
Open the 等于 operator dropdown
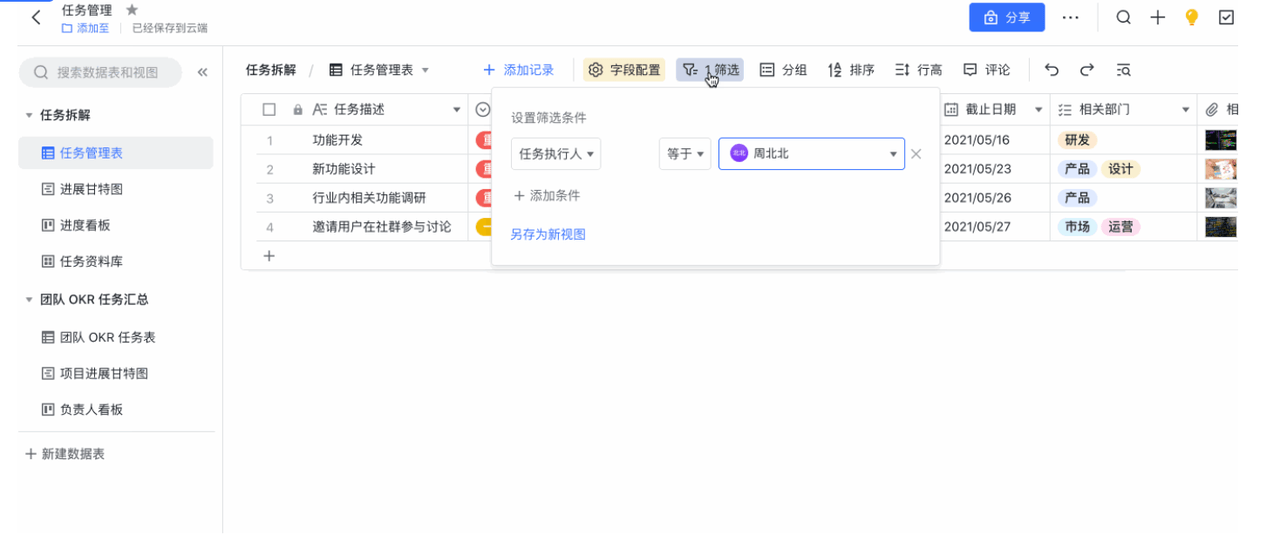pyautogui.click(x=685, y=154)
